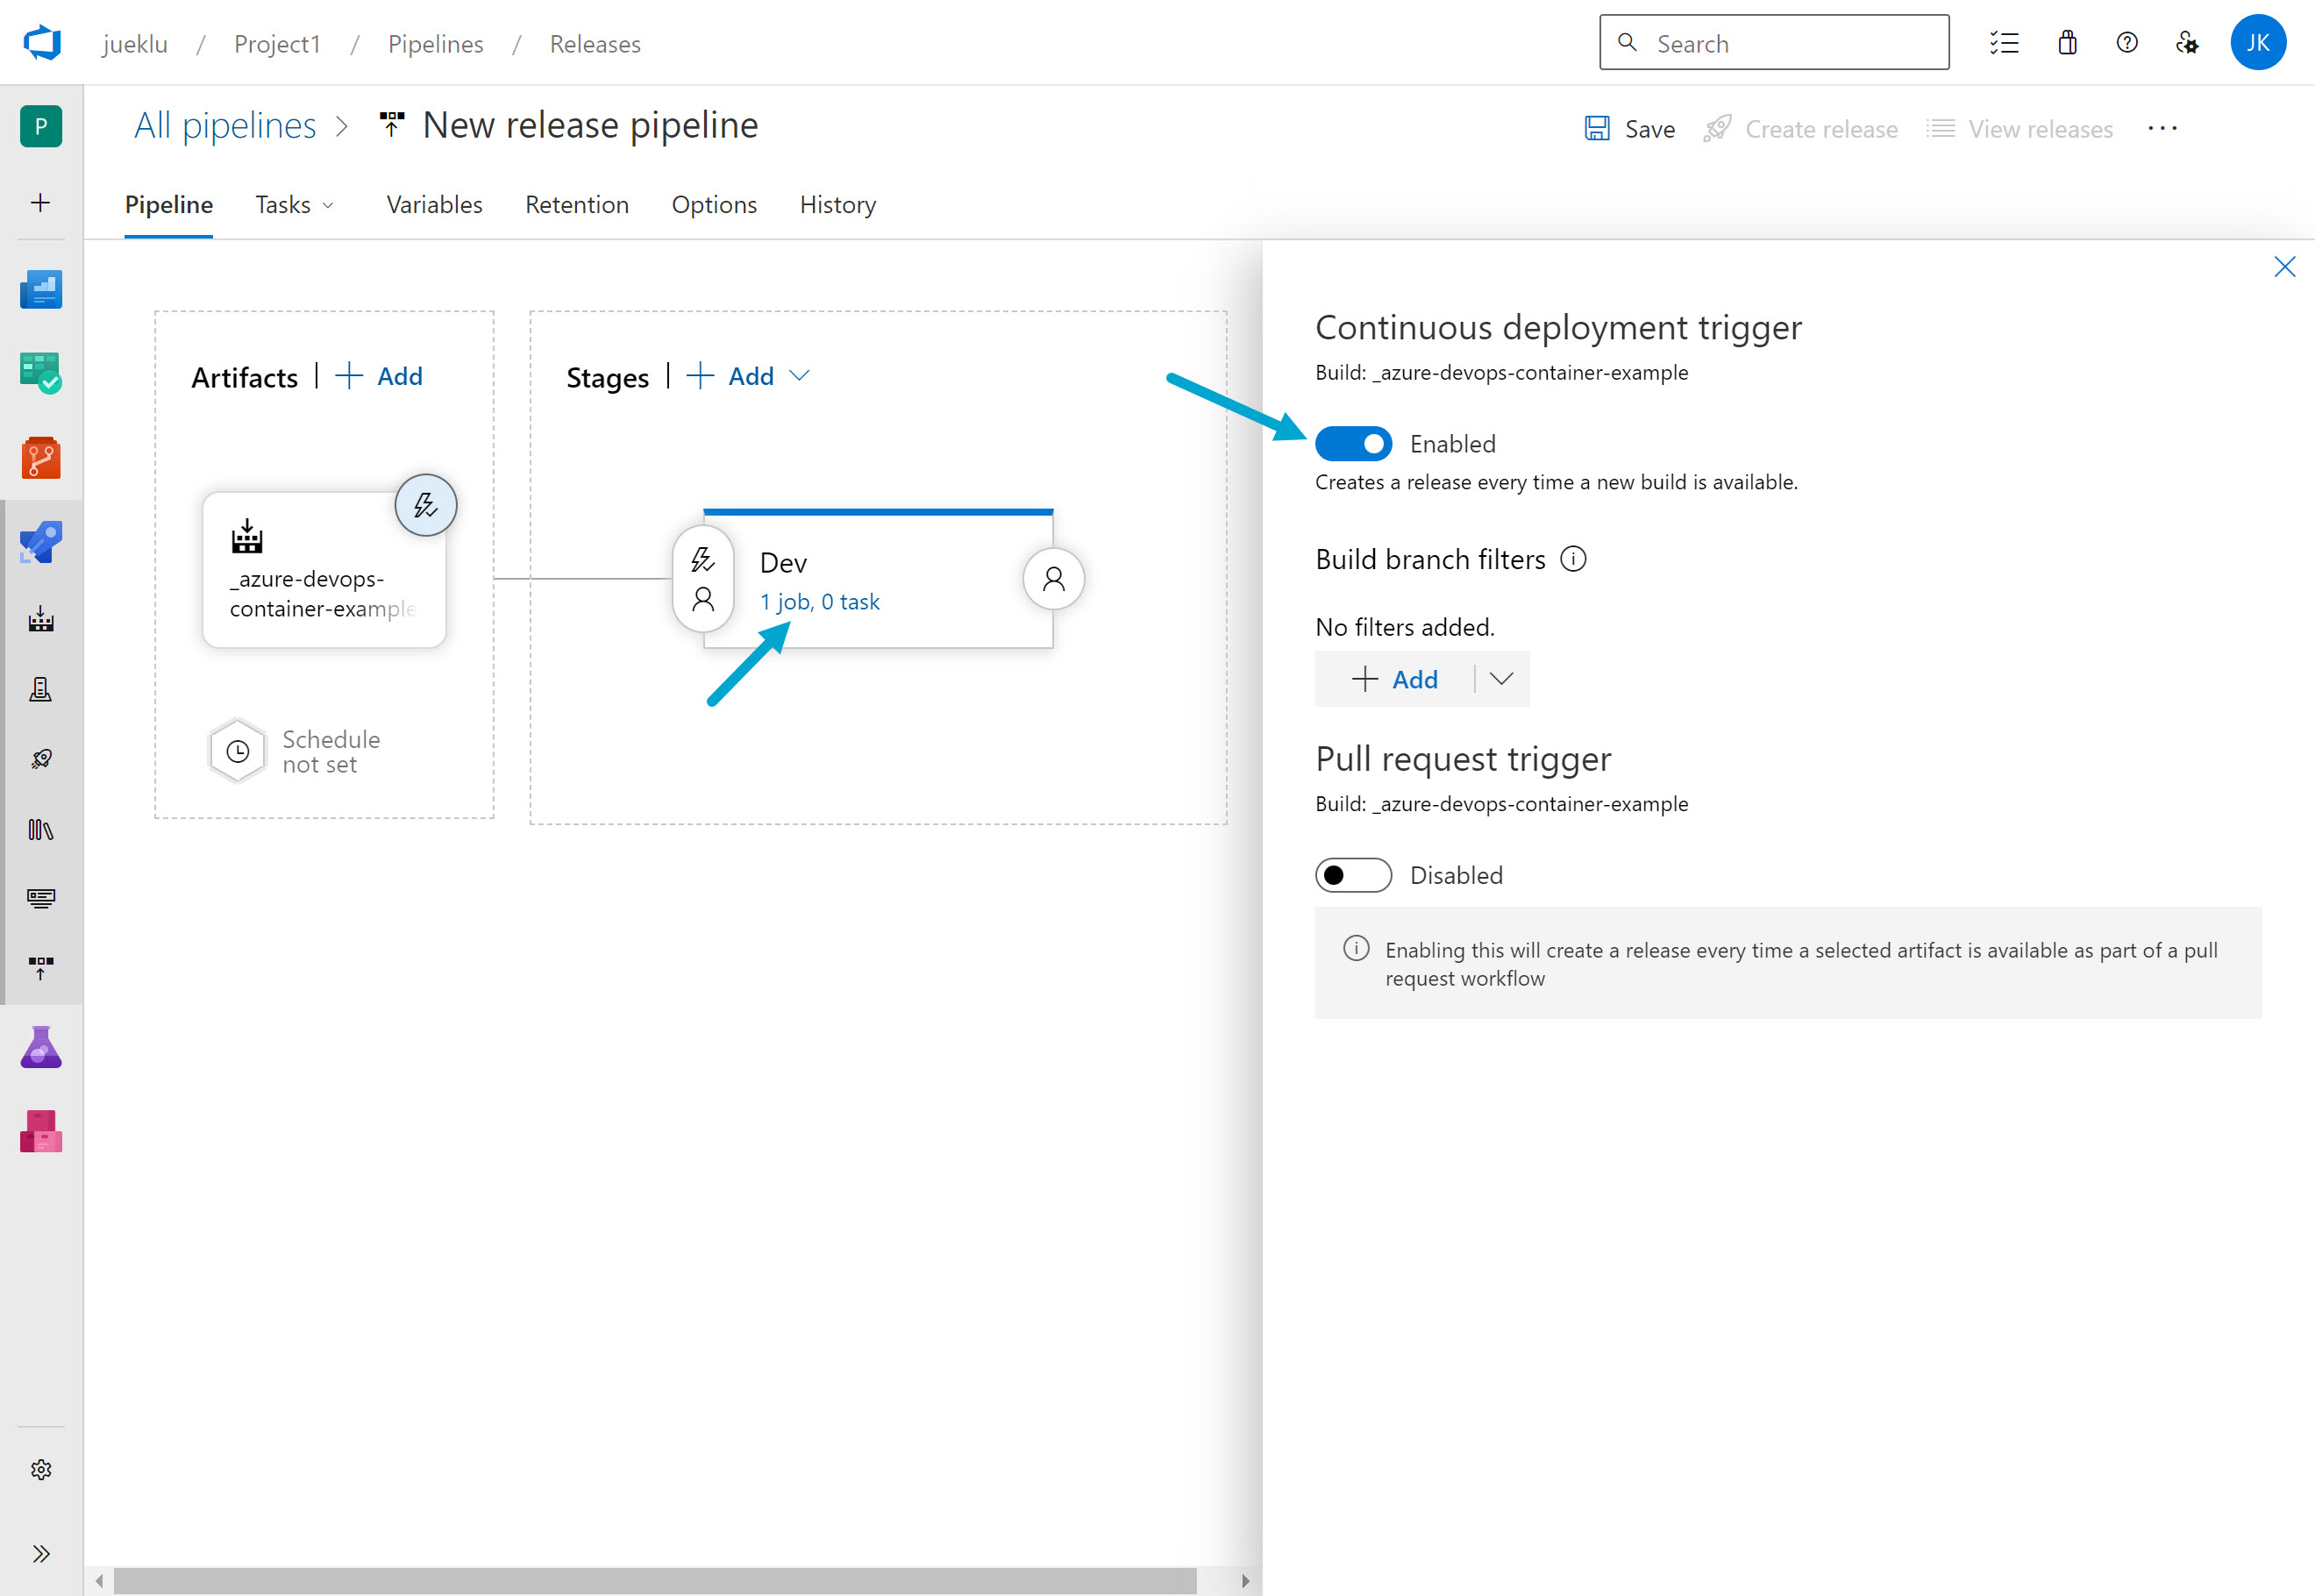
Task: Click Schedule not set clock icon
Action: point(238,751)
